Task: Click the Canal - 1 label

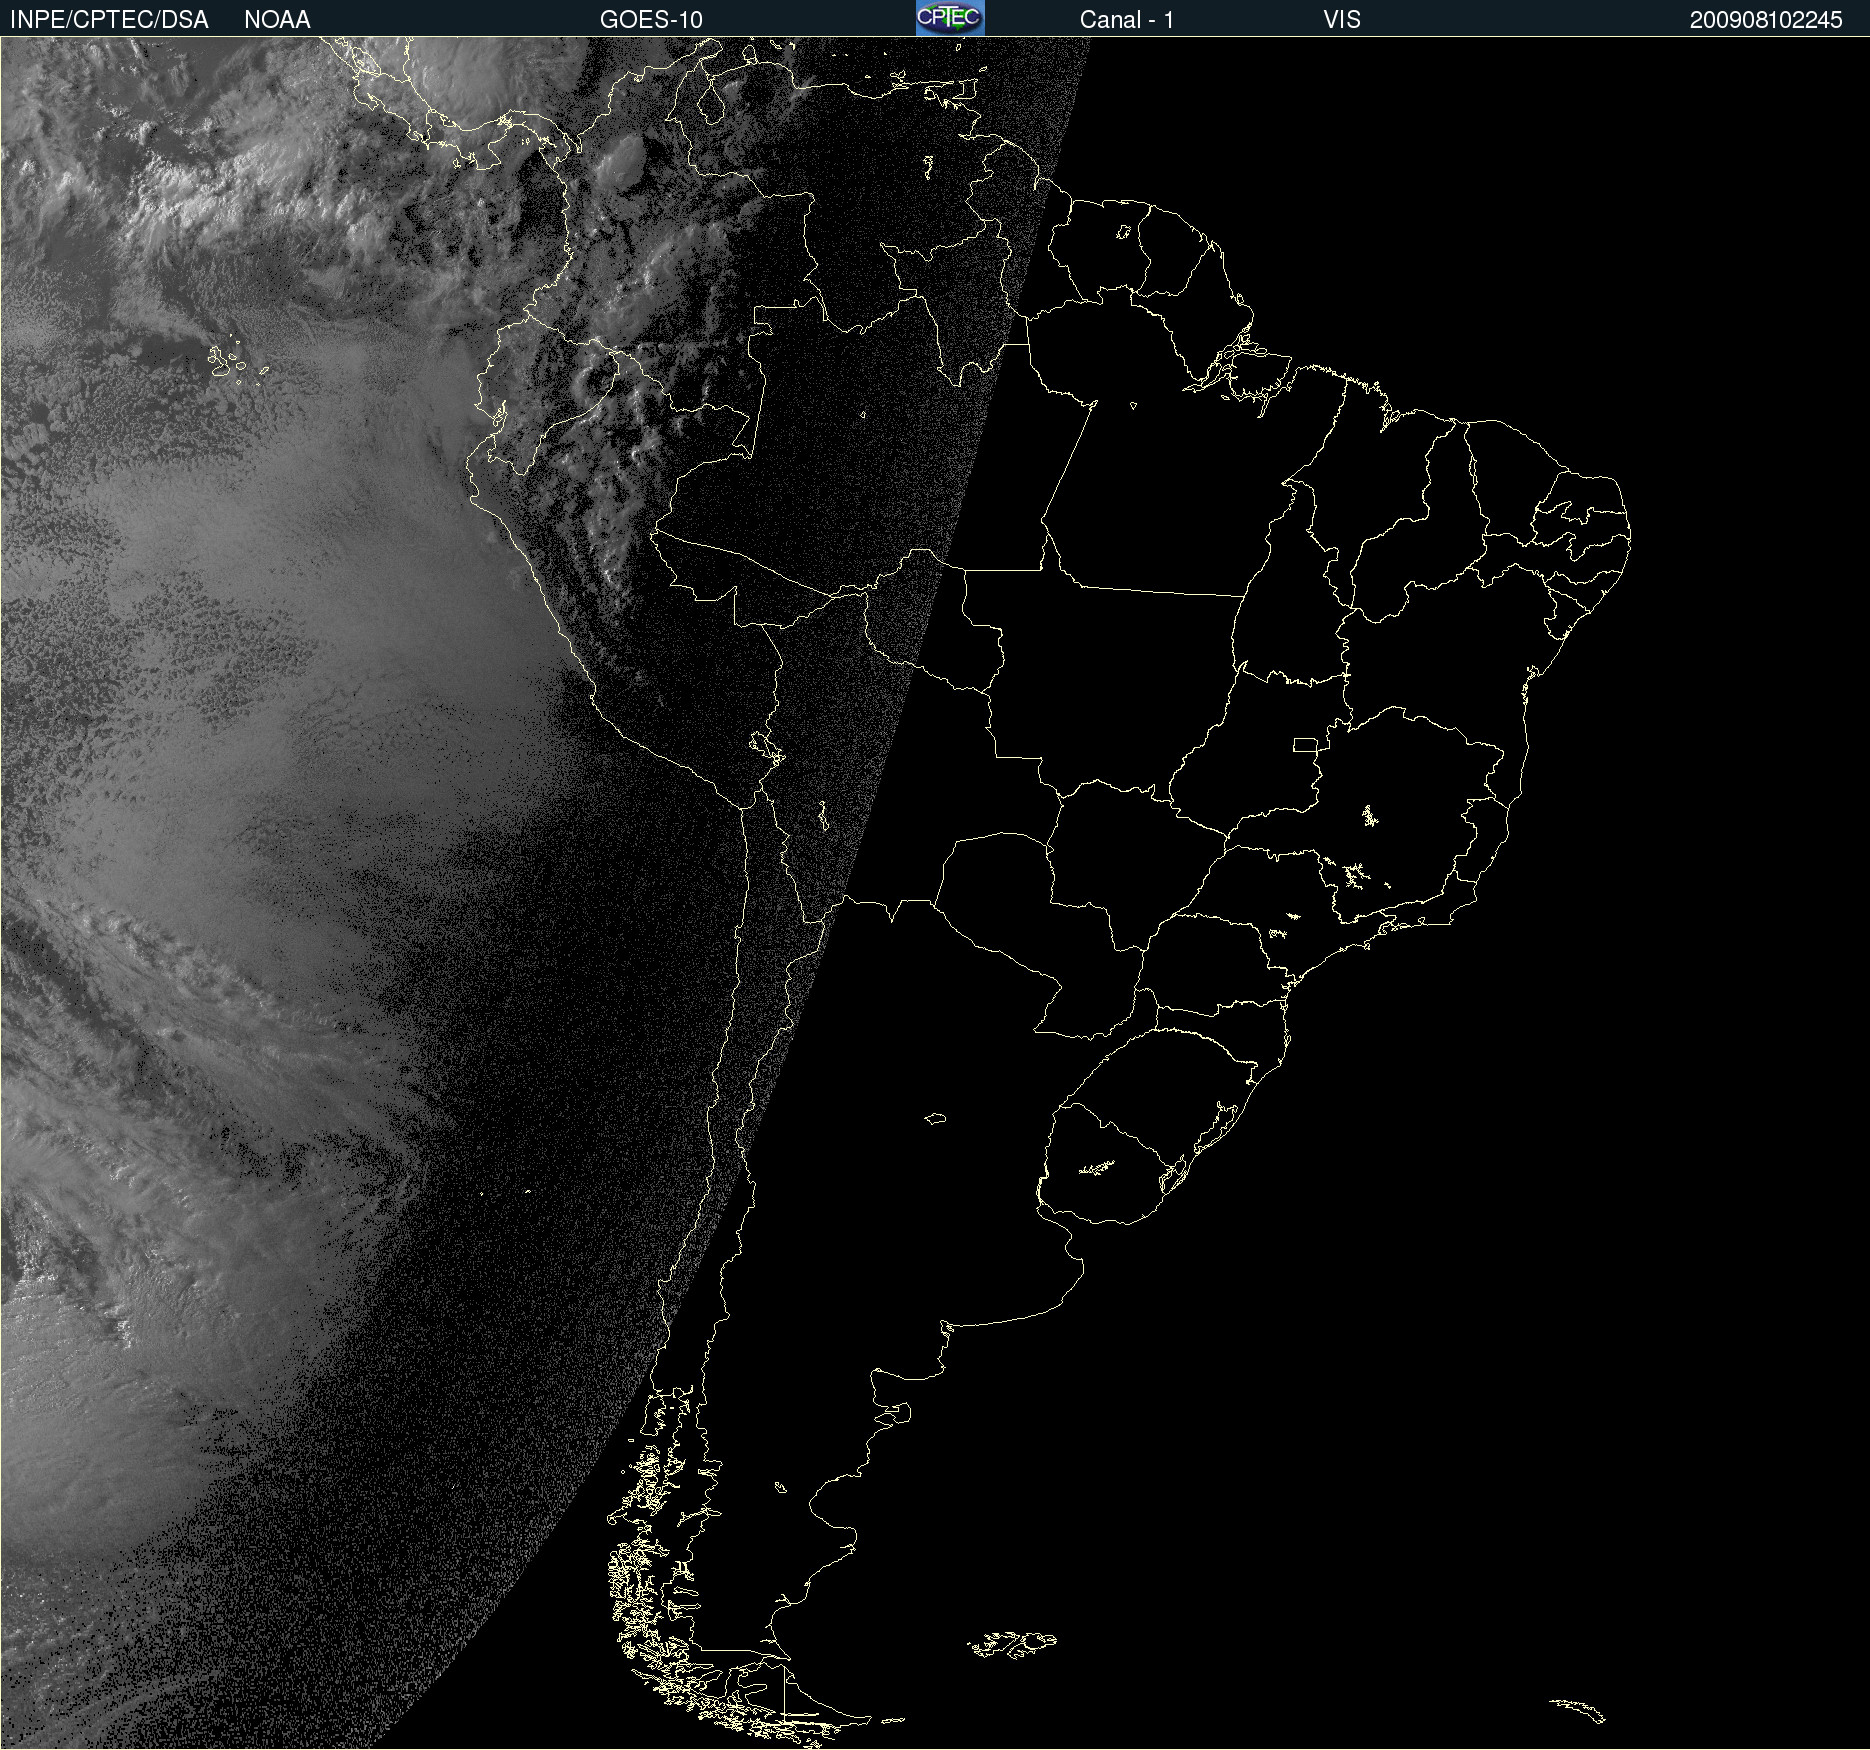Action: coord(1126,20)
